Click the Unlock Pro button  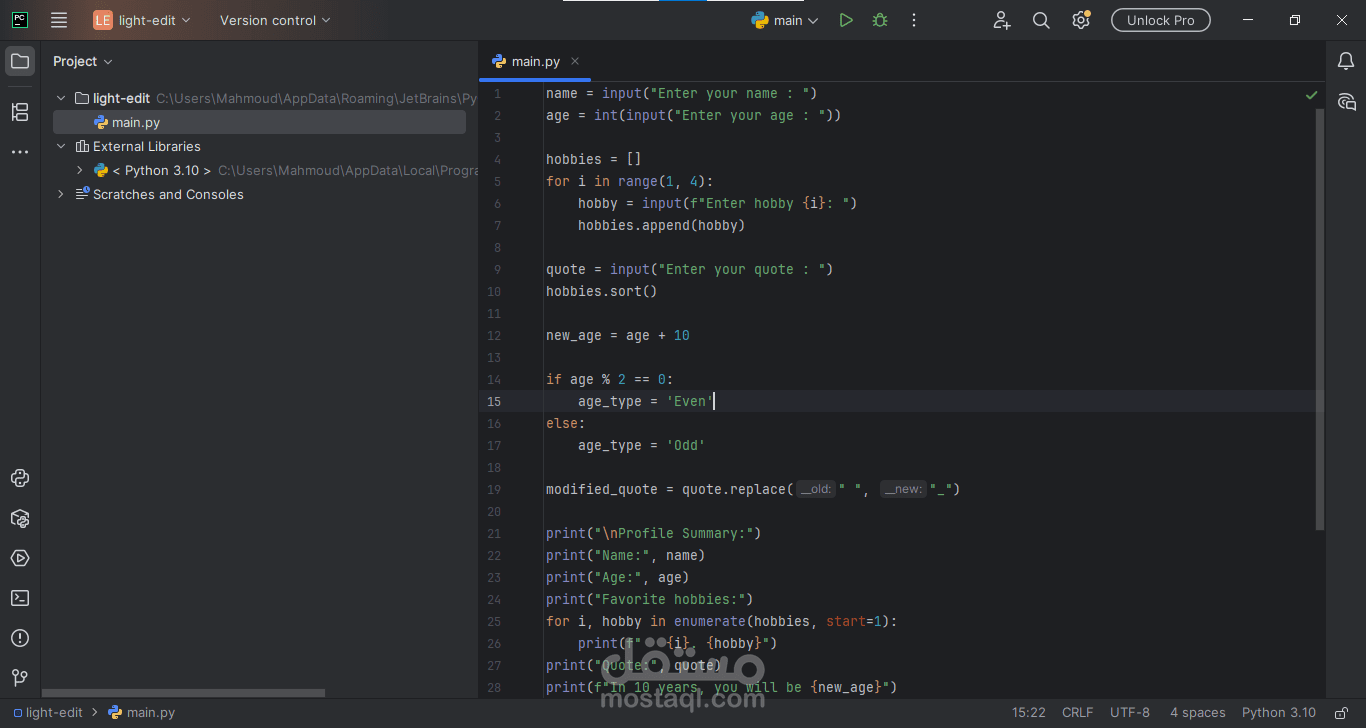(x=1160, y=20)
